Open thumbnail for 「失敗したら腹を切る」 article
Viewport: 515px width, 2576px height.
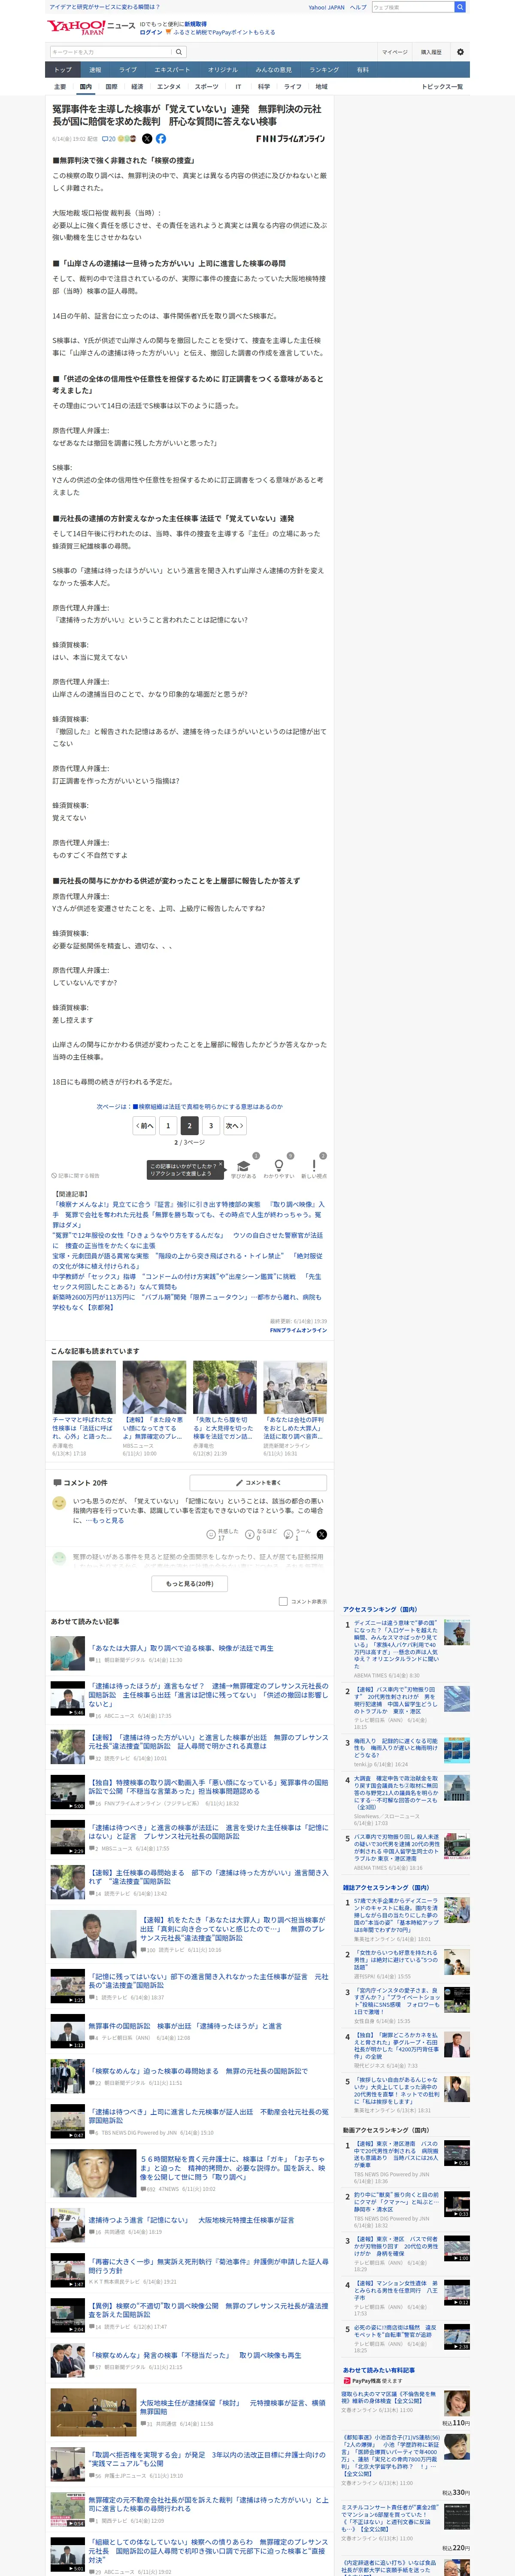tap(224, 1387)
